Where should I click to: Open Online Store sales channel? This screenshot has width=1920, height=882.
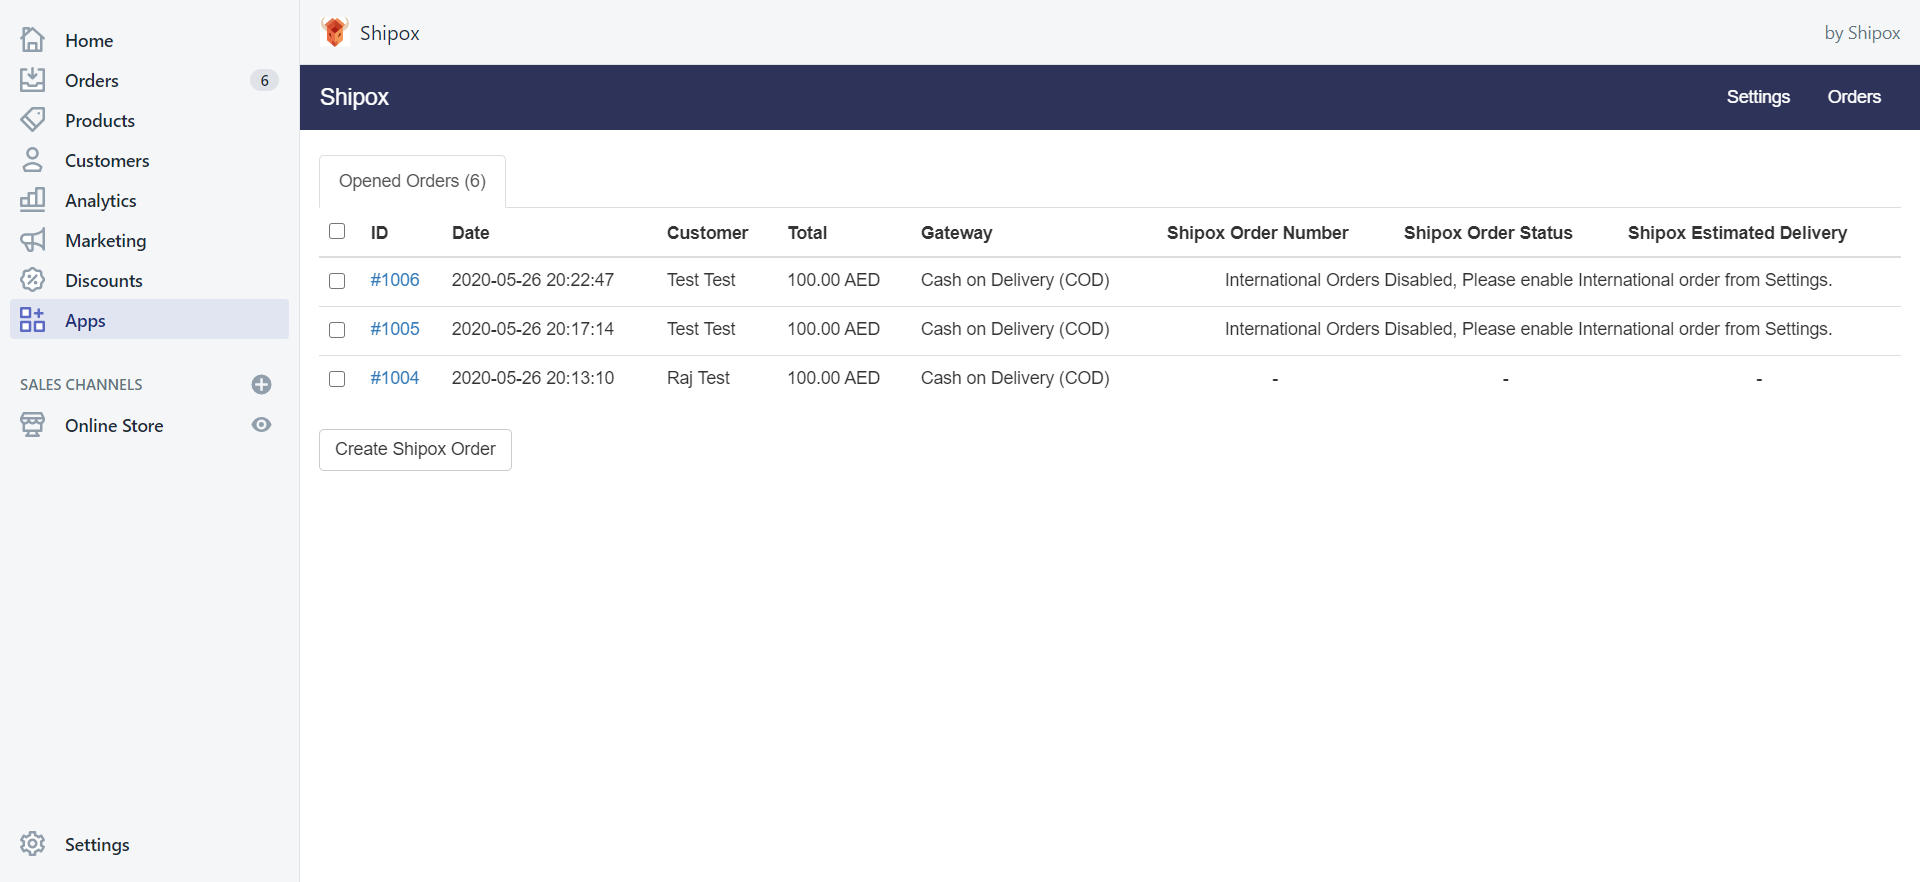pos(114,425)
